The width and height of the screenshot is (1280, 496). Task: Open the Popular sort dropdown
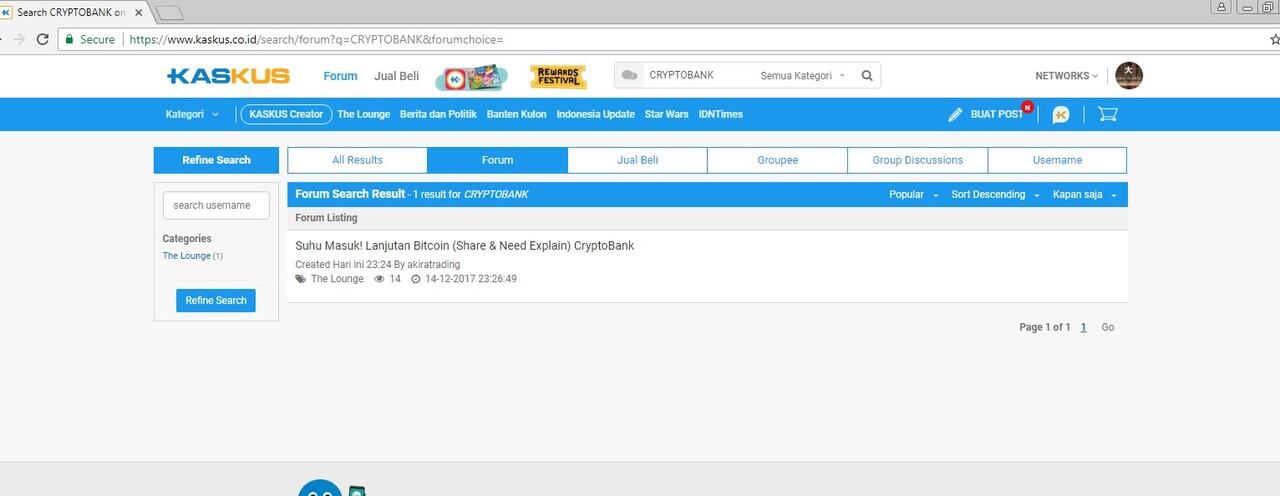point(913,194)
